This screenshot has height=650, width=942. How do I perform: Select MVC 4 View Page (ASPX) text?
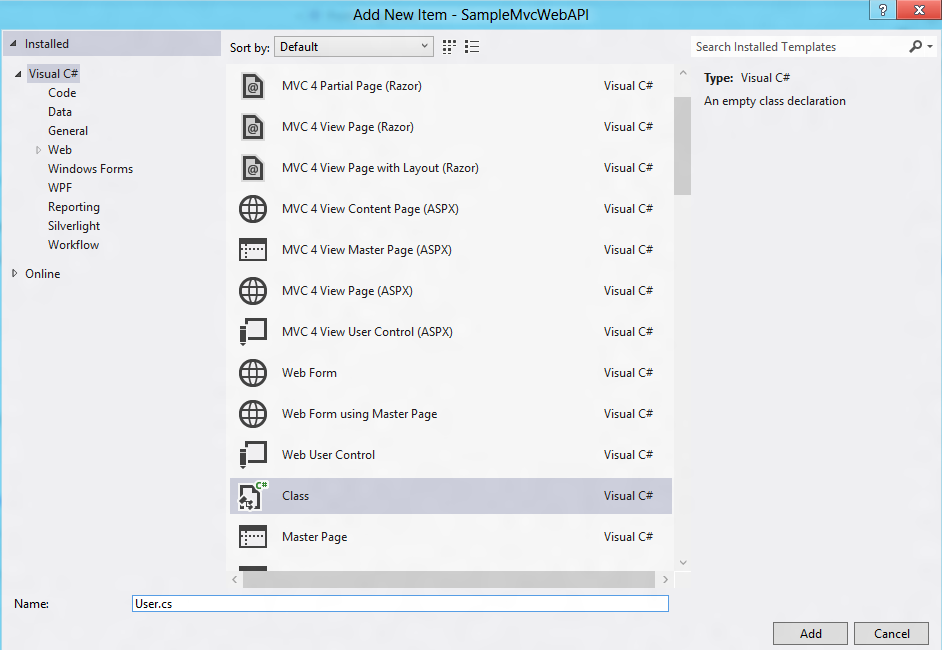click(347, 291)
